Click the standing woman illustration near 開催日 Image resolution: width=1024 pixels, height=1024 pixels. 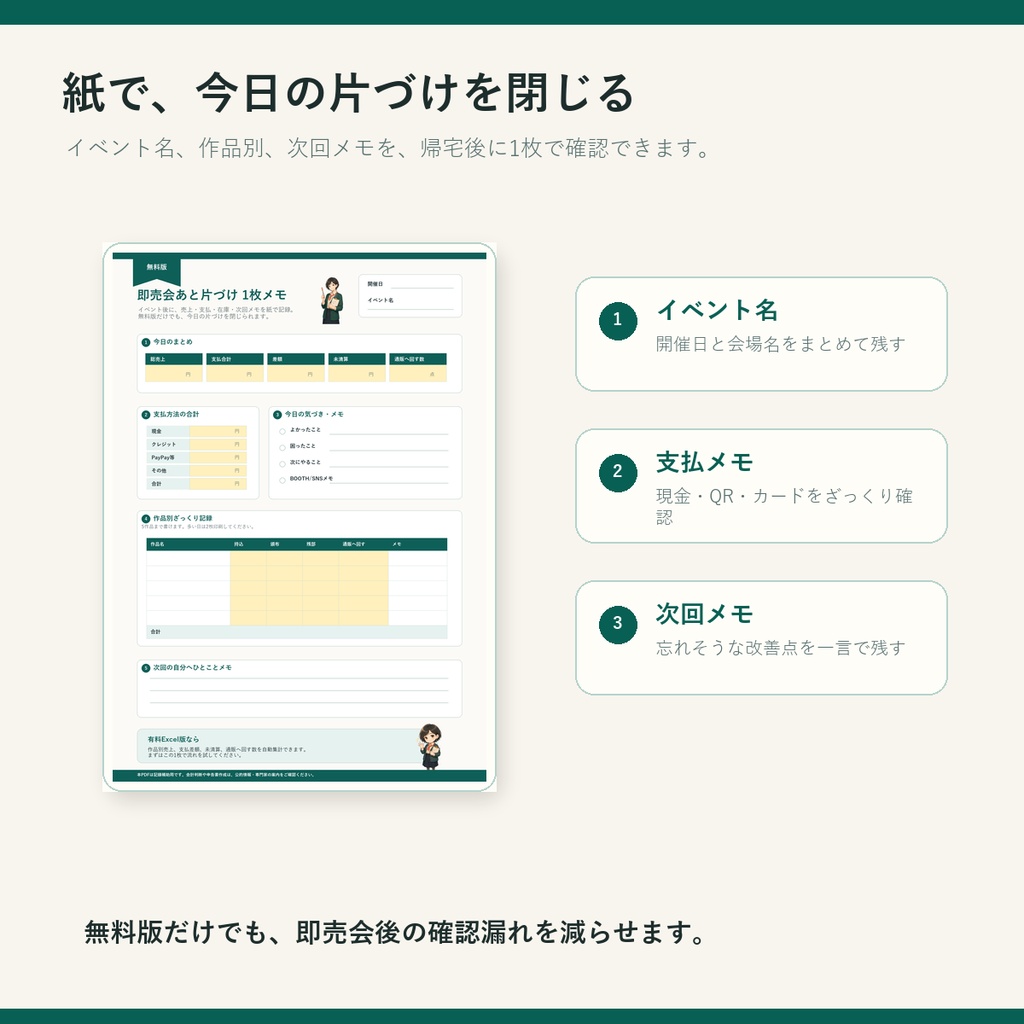tap(332, 300)
